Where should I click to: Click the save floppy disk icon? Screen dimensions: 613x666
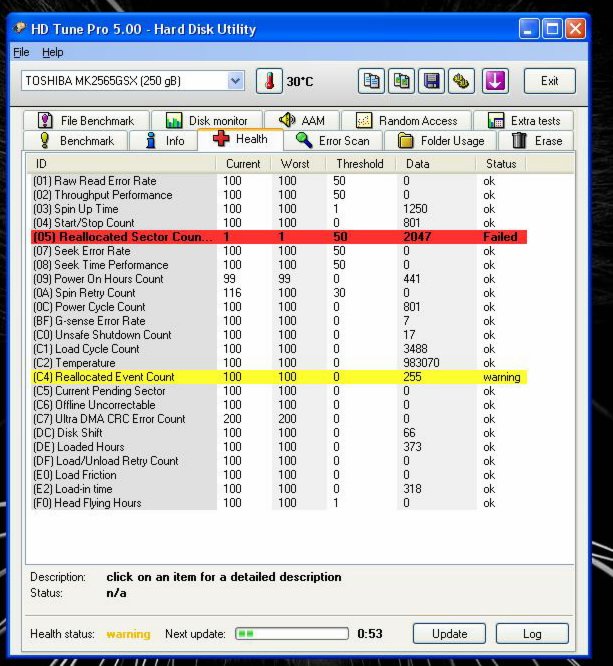click(x=431, y=81)
